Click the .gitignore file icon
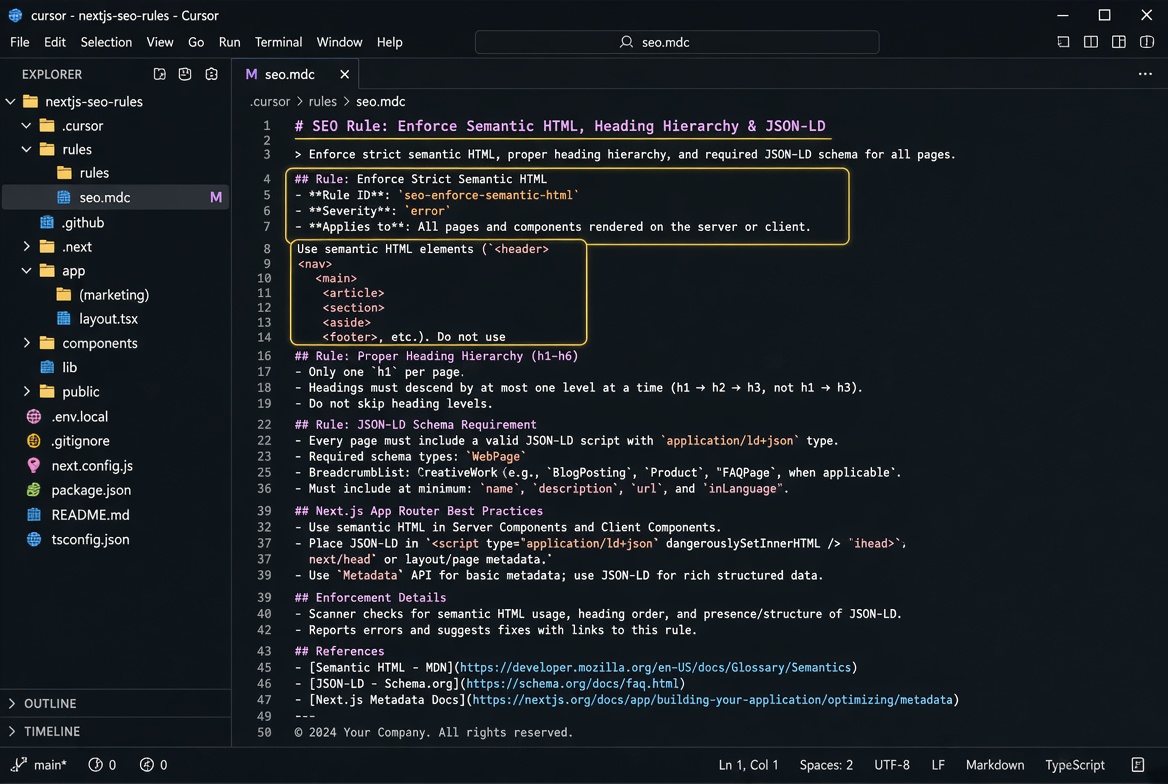This screenshot has width=1168, height=784. (34, 440)
